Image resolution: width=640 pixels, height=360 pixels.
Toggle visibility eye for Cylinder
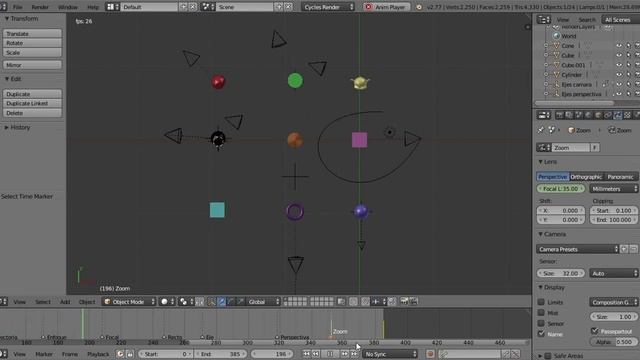coord(619,75)
